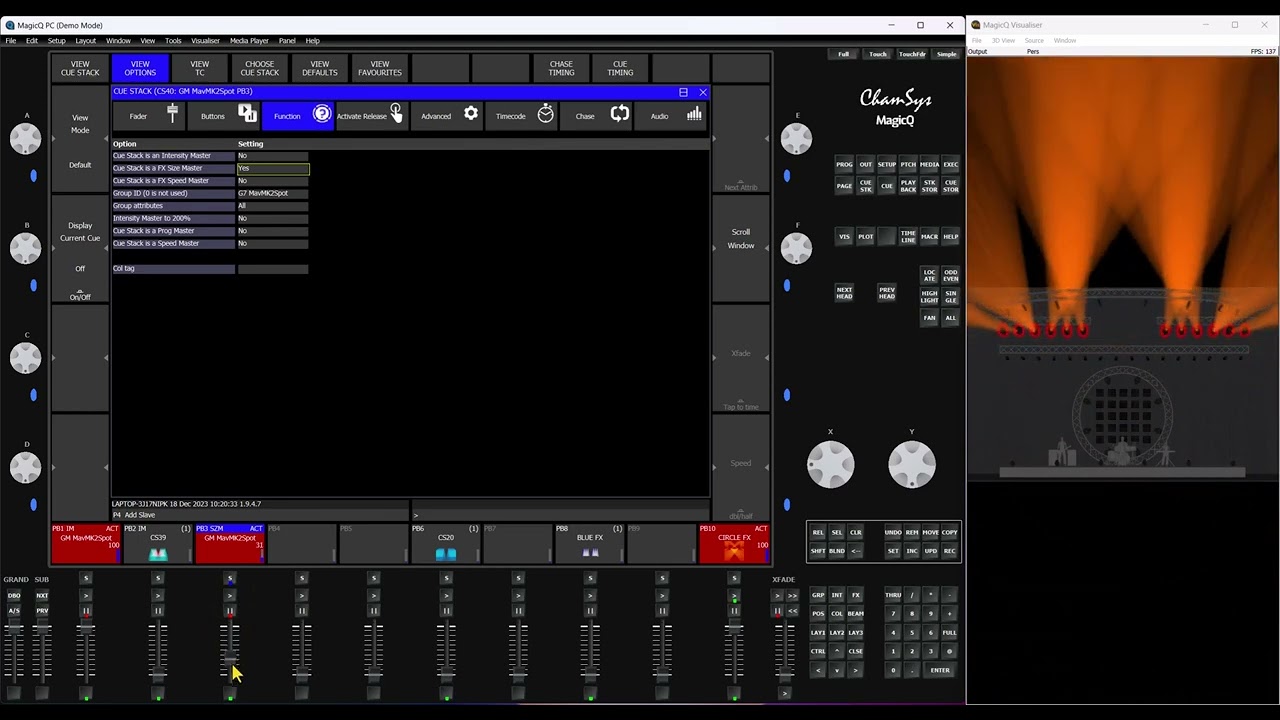Click the Grand master fader handle
The image size is (1280, 720).
point(14,630)
